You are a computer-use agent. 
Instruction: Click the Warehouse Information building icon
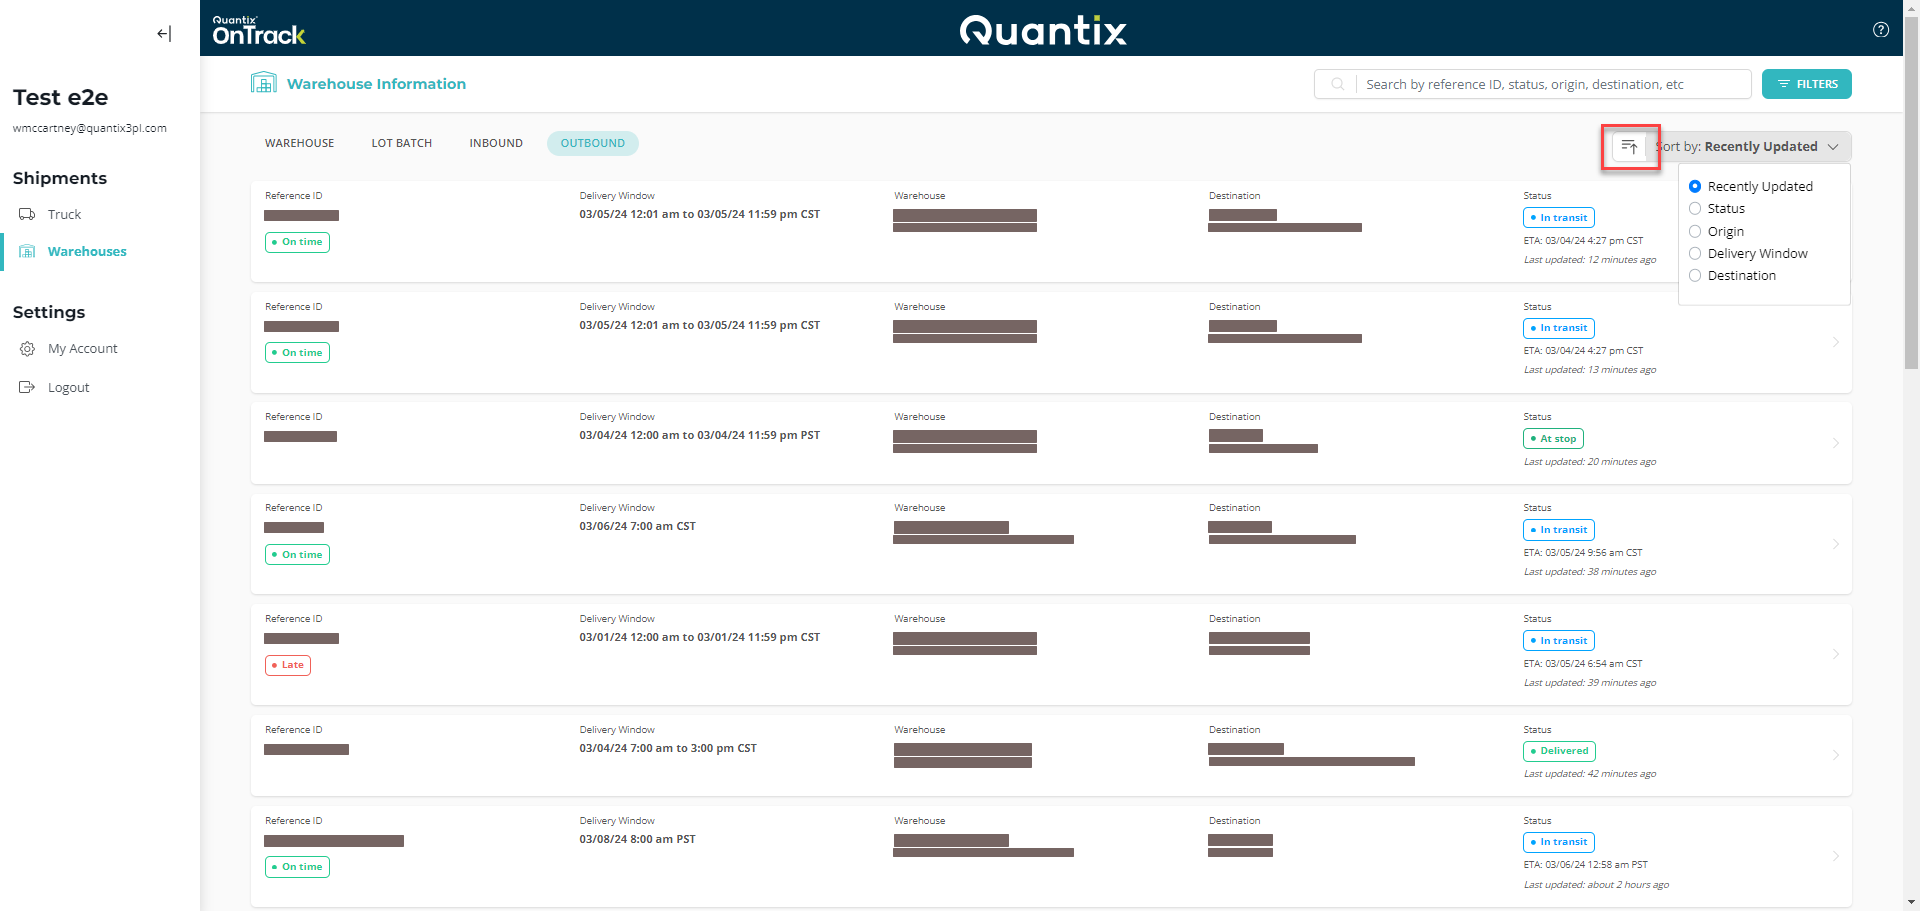264,83
